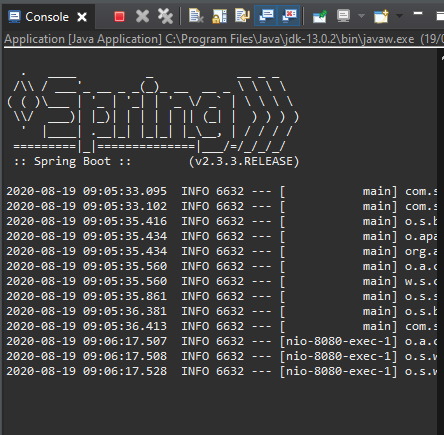The image size is (444, 435).
Task: Click log line timestamped 09:06:17.508
Action: 222,356
